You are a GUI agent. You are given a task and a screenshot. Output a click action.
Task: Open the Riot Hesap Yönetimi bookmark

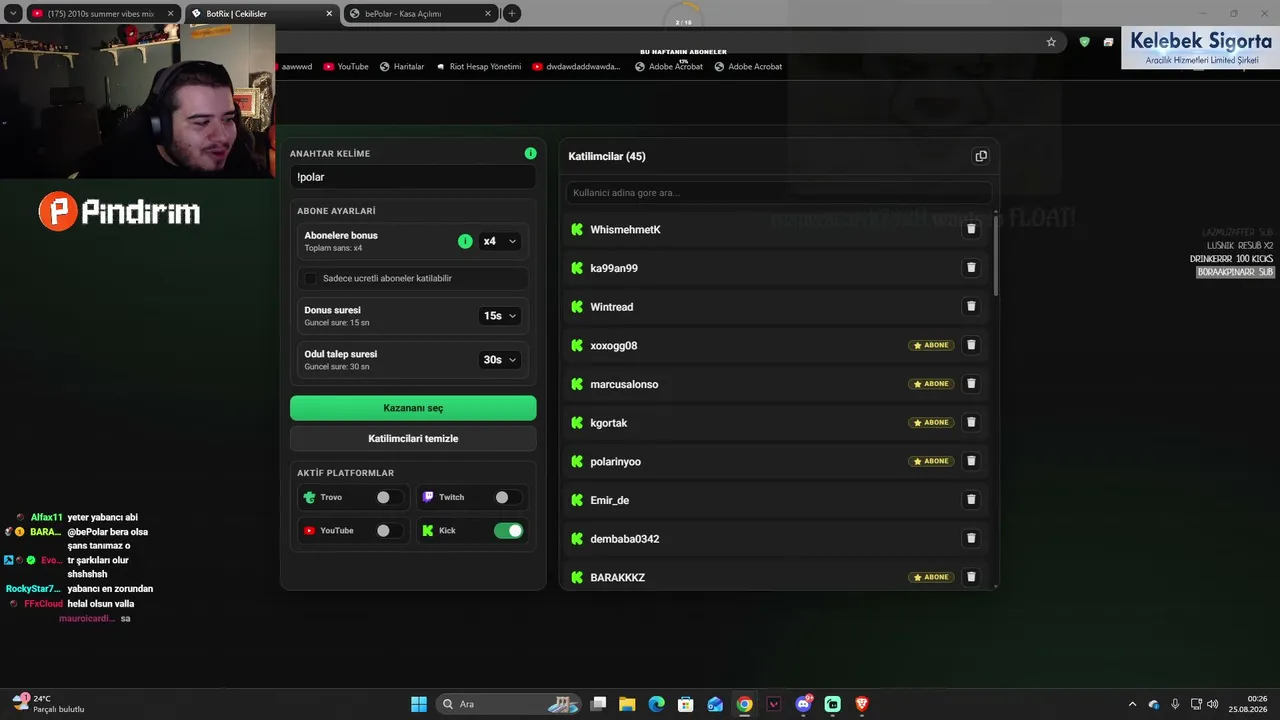(479, 67)
